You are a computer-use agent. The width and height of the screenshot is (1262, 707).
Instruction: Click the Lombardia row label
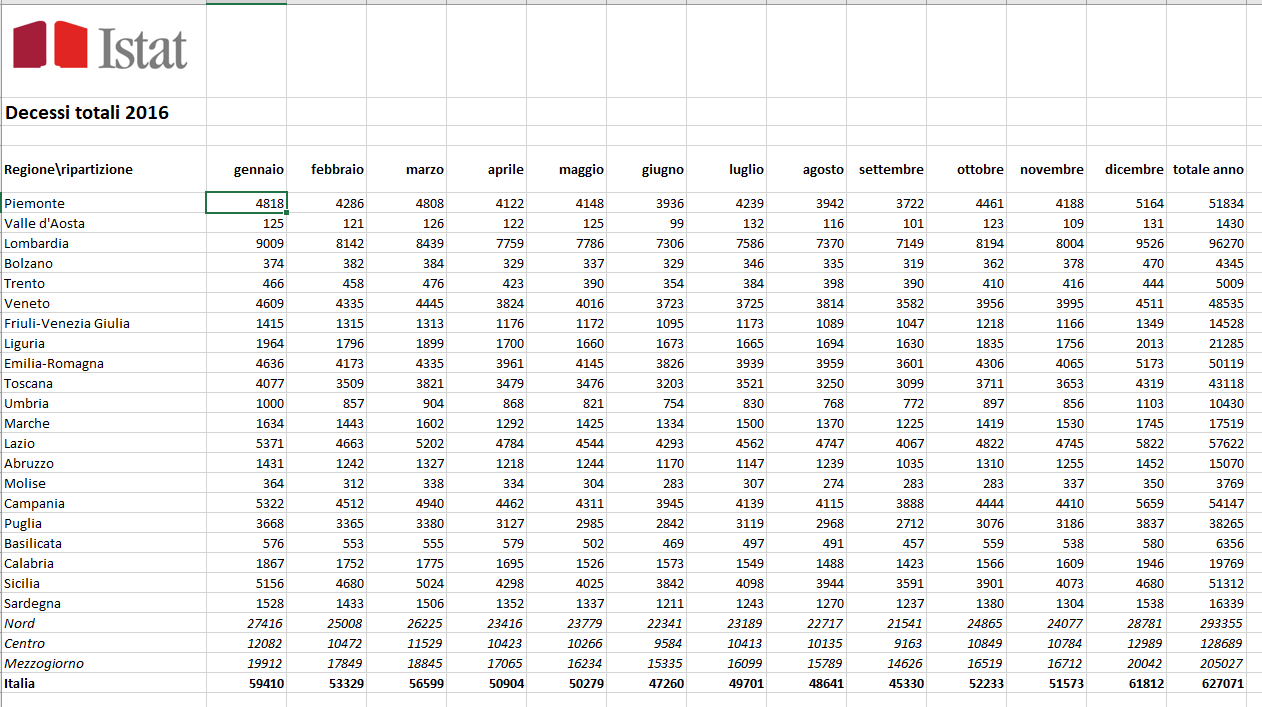point(36,243)
